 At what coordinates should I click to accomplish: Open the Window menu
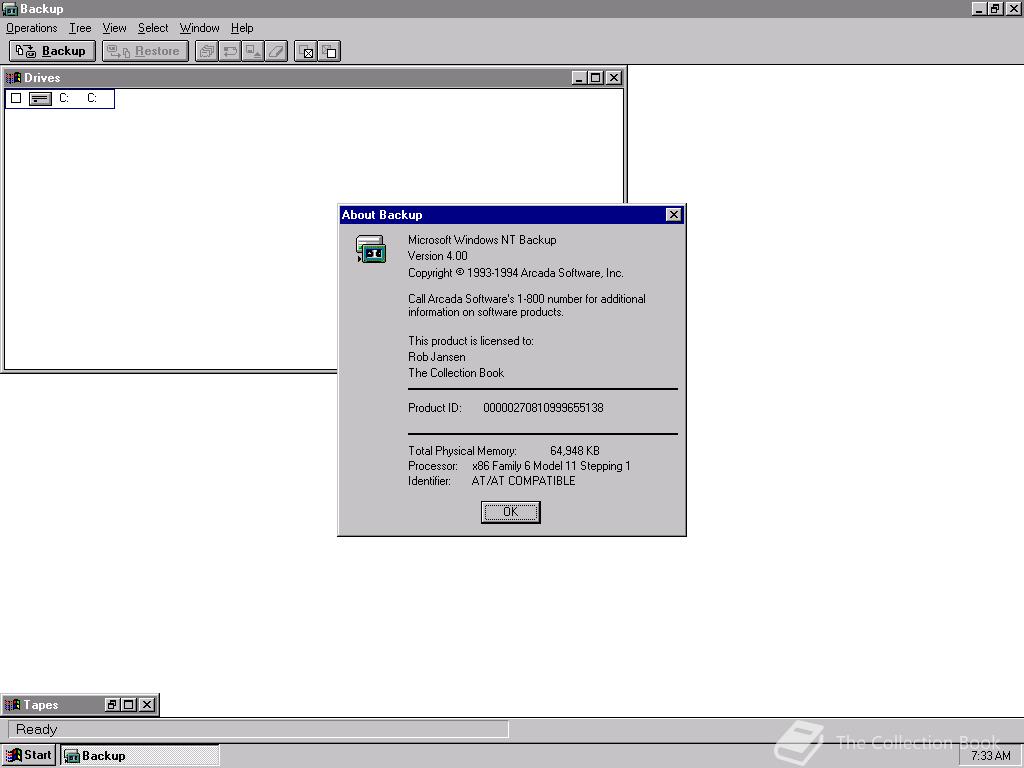point(199,28)
